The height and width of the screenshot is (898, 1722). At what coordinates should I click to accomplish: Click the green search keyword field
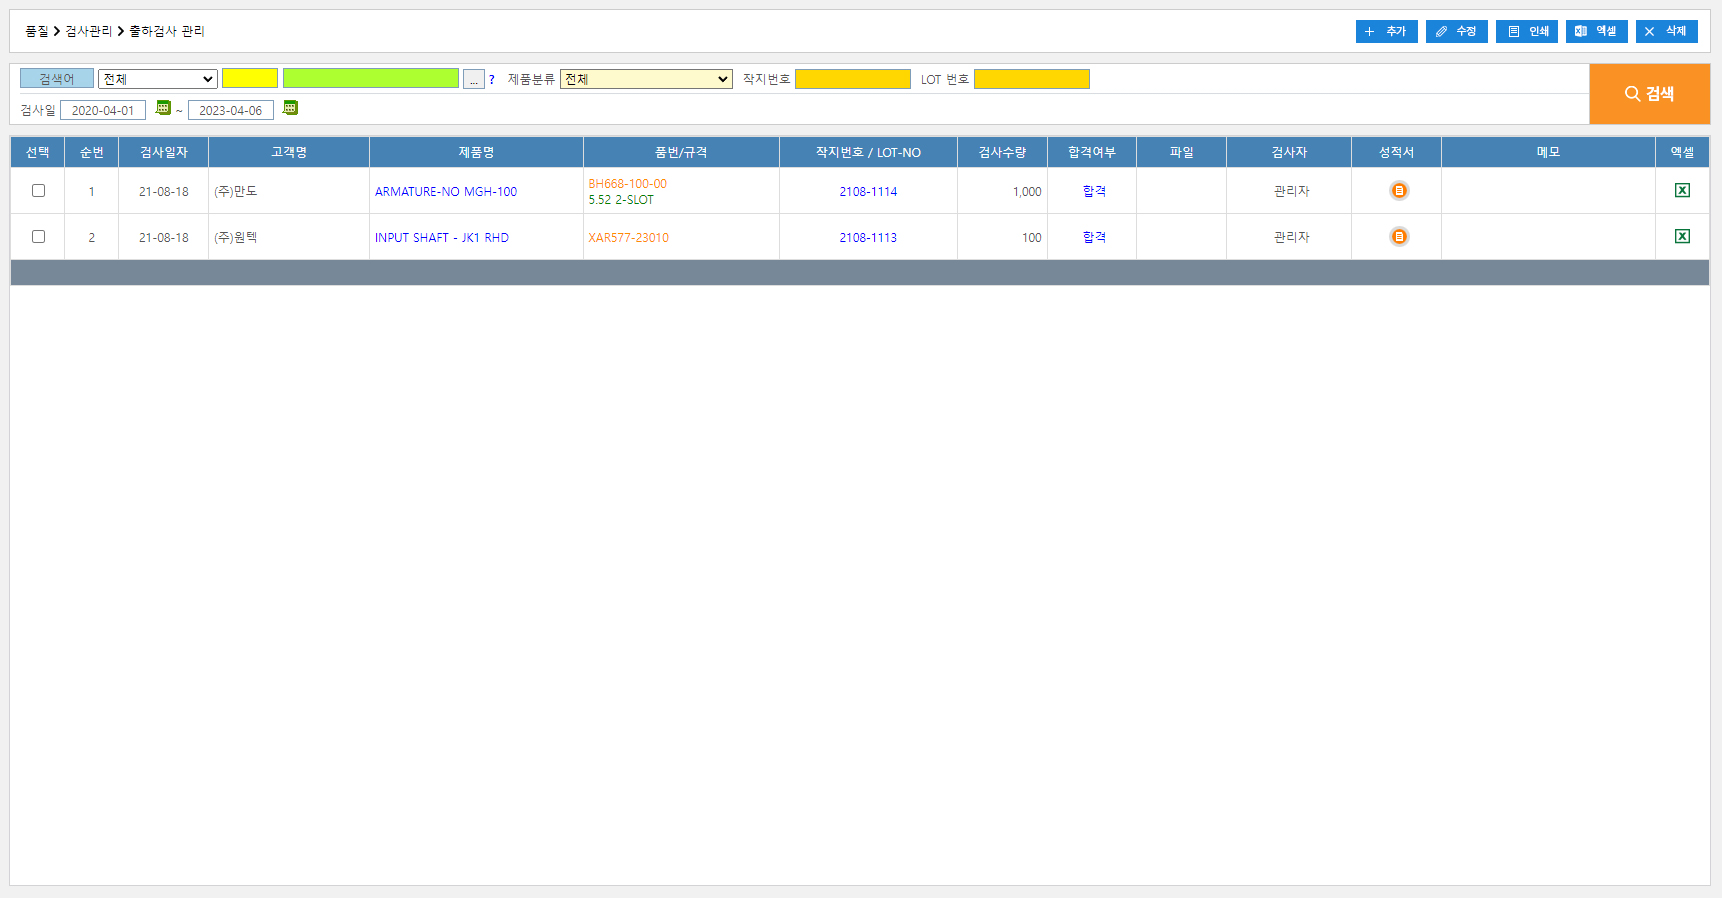(370, 79)
